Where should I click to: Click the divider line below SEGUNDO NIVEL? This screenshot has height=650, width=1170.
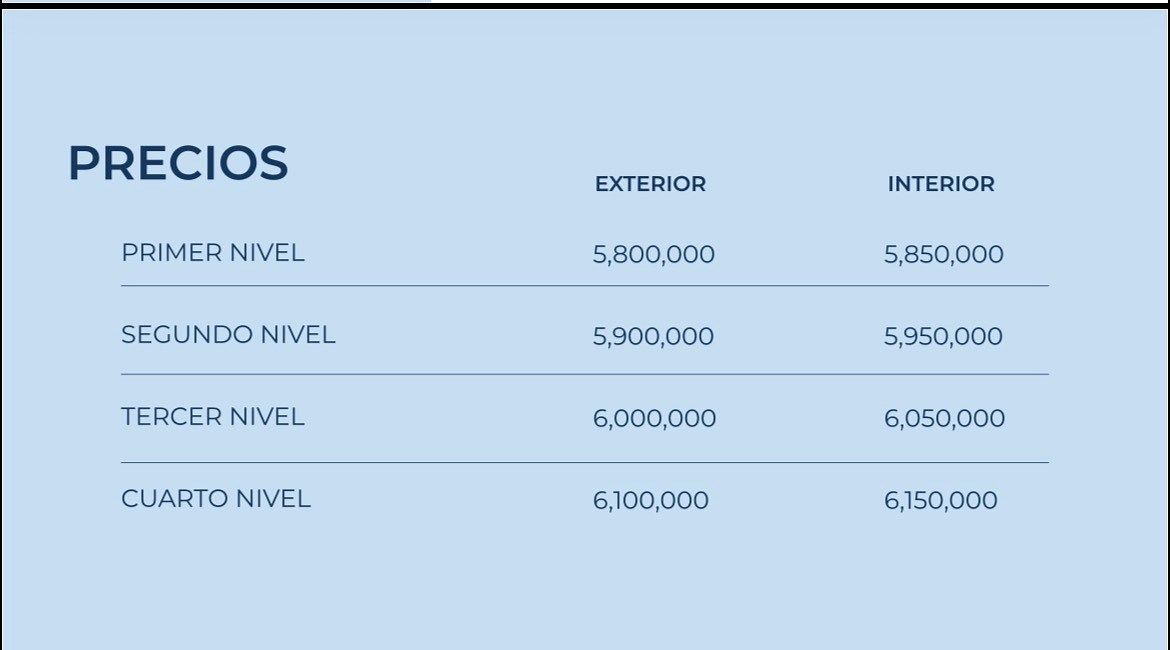(x=584, y=375)
